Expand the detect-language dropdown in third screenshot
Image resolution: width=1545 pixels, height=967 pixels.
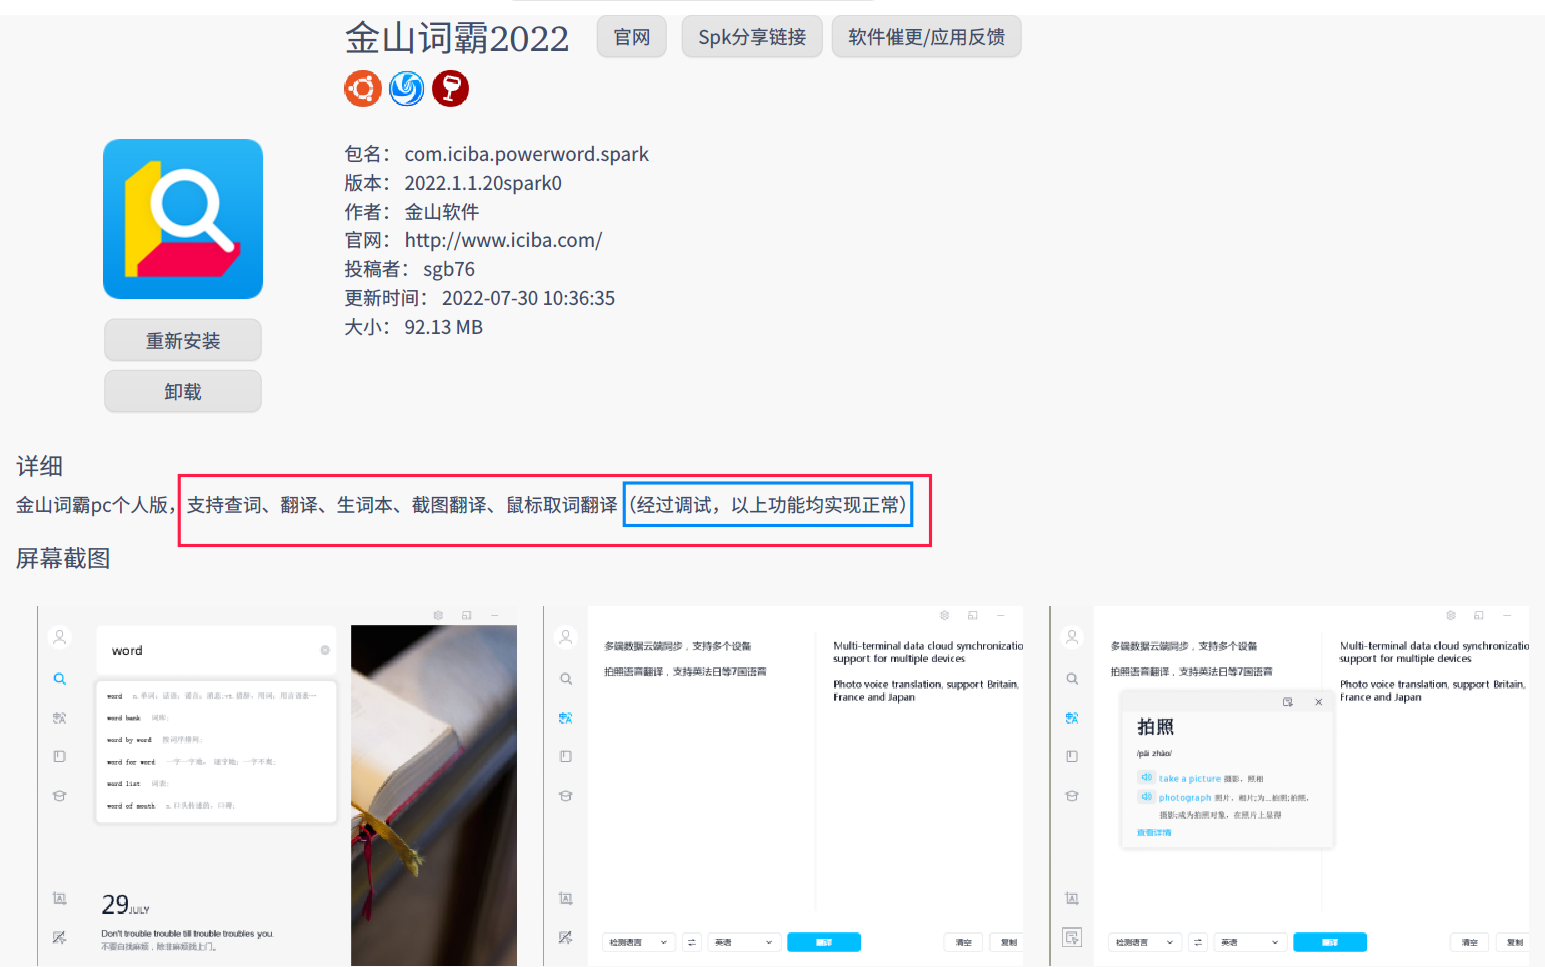coord(1144,941)
